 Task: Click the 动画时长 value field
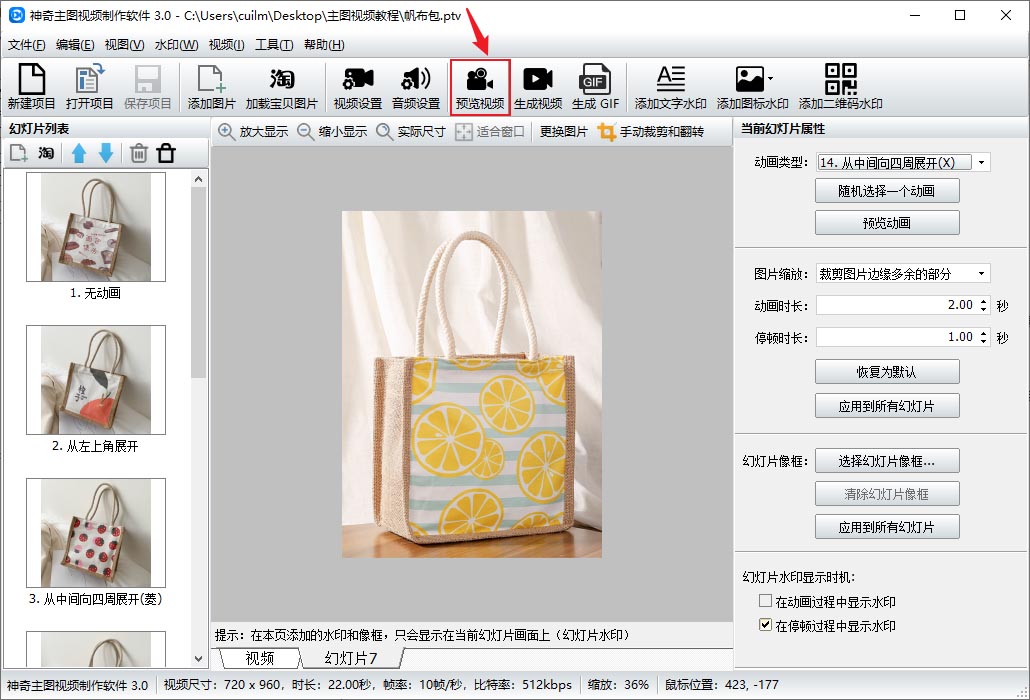pos(897,305)
